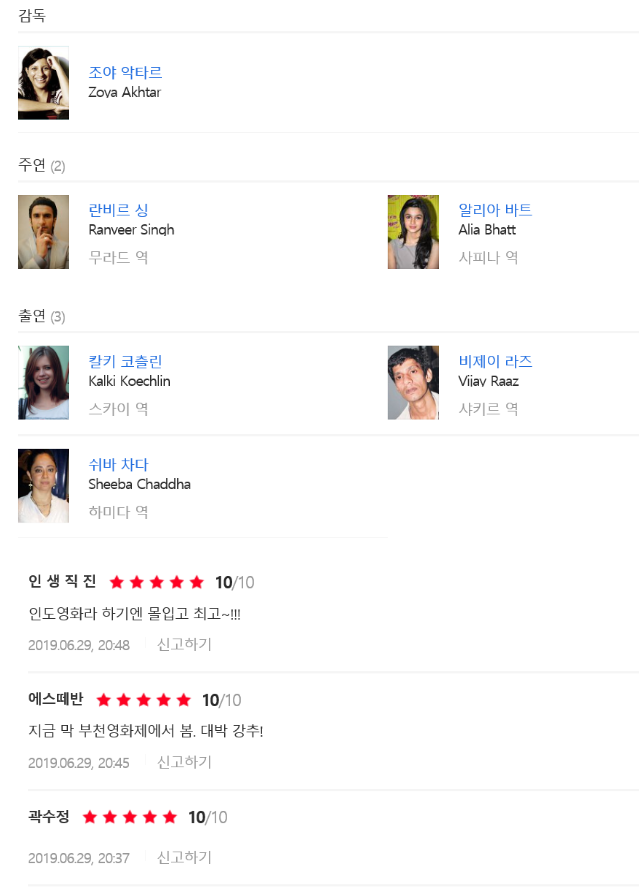Open Ranveer Singh's photo thumbnail

pos(43,232)
